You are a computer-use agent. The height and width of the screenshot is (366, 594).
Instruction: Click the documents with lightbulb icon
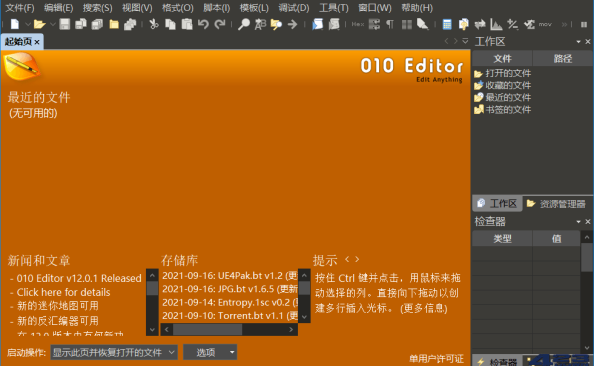click(x=463, y=24)
